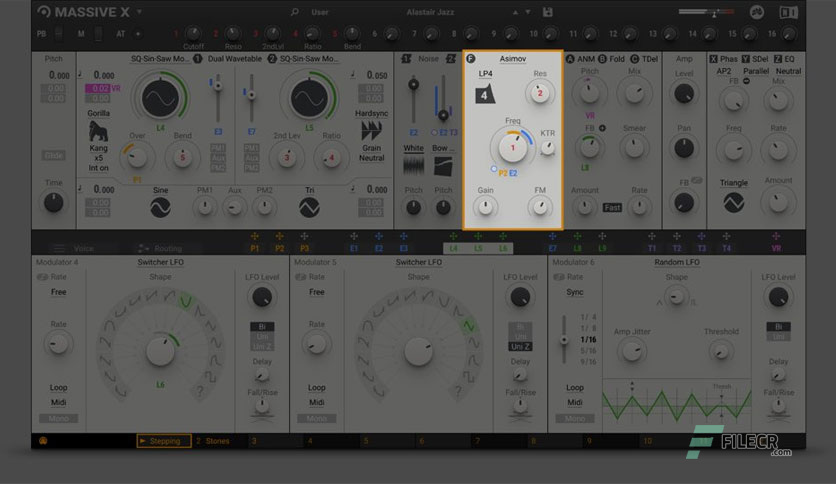The height and width of the screenshot is (484, 836).
Task: Select Bi polarity in Modulator 4
Action: pyautogui.click(x=262, y=326)
